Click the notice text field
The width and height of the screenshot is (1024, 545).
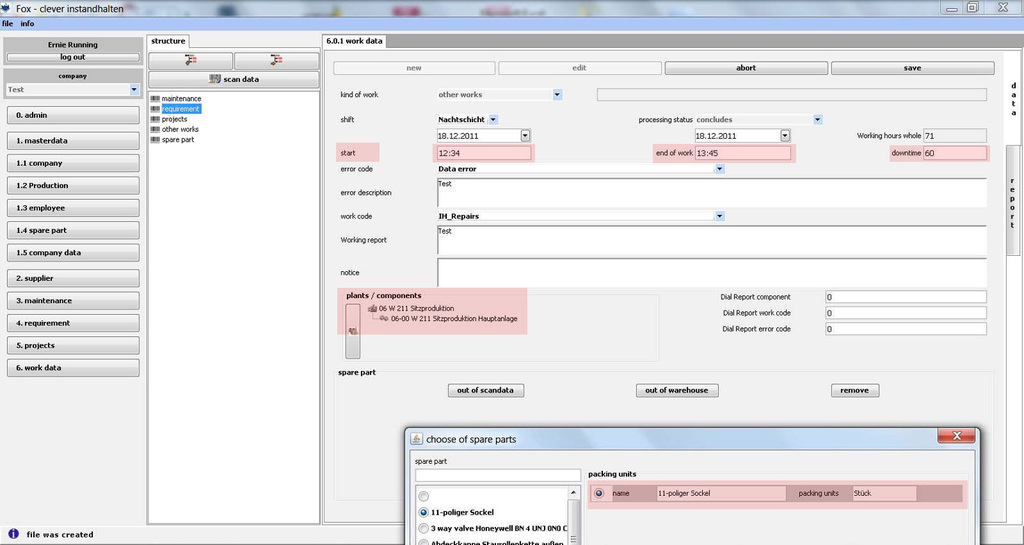pos(711,272)
